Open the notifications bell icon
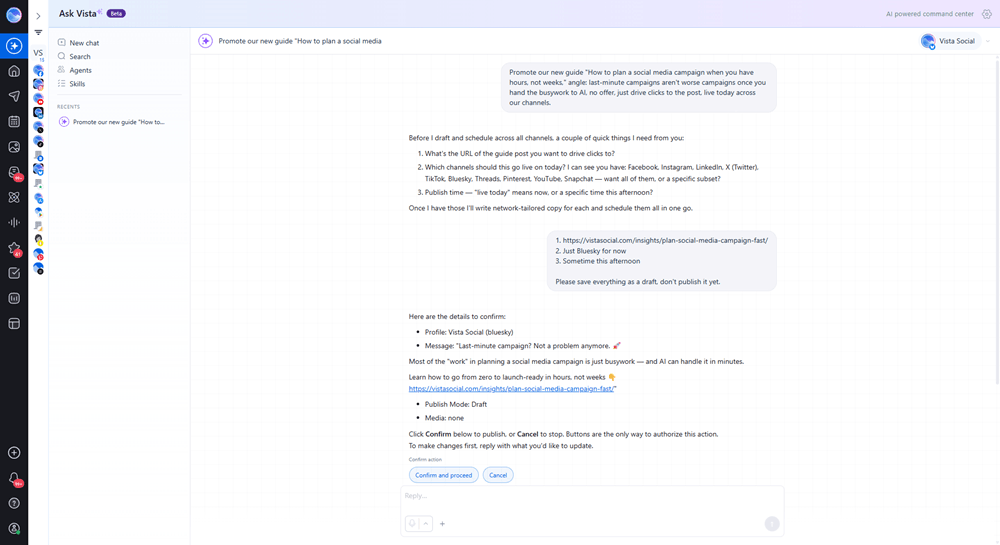The image size is (1000, 545). point(14,478)
